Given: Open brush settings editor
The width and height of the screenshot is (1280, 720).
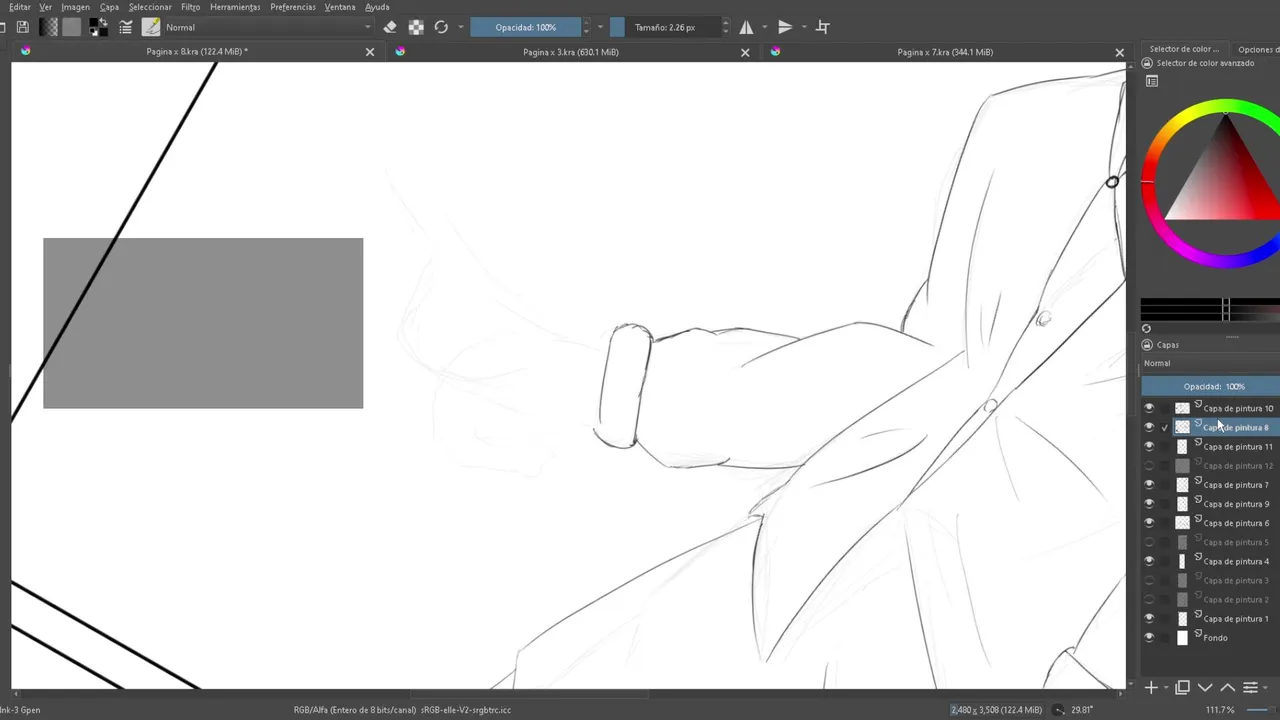Looking at the screenshot, I should (125, 27).
